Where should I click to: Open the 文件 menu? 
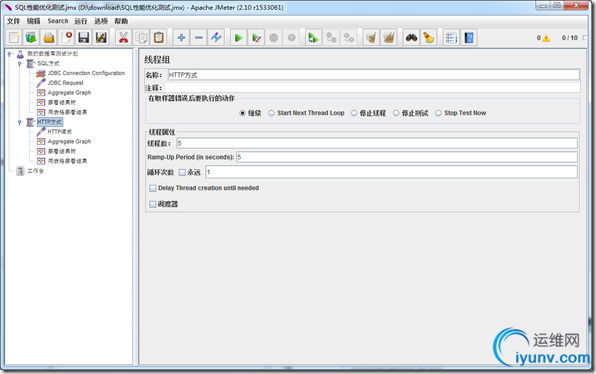pyautogui.click(x=13, y=21)
